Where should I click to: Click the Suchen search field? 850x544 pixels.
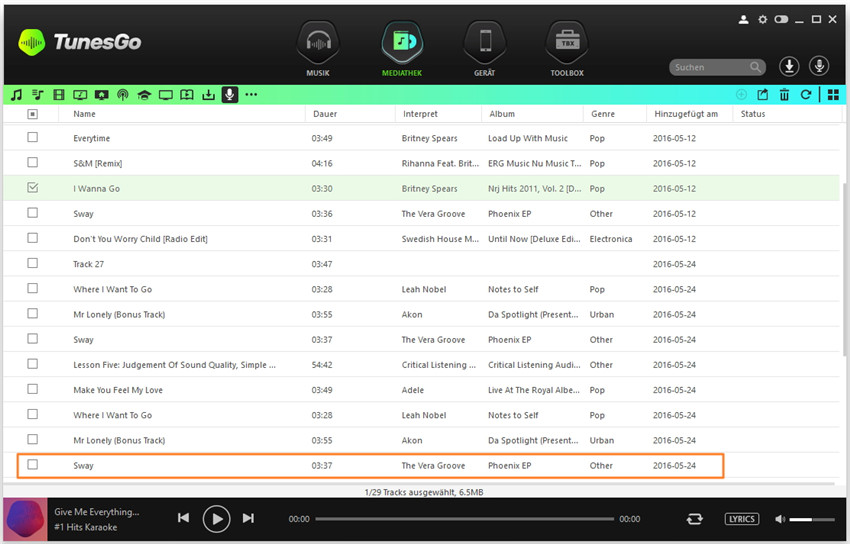point(708,67)
